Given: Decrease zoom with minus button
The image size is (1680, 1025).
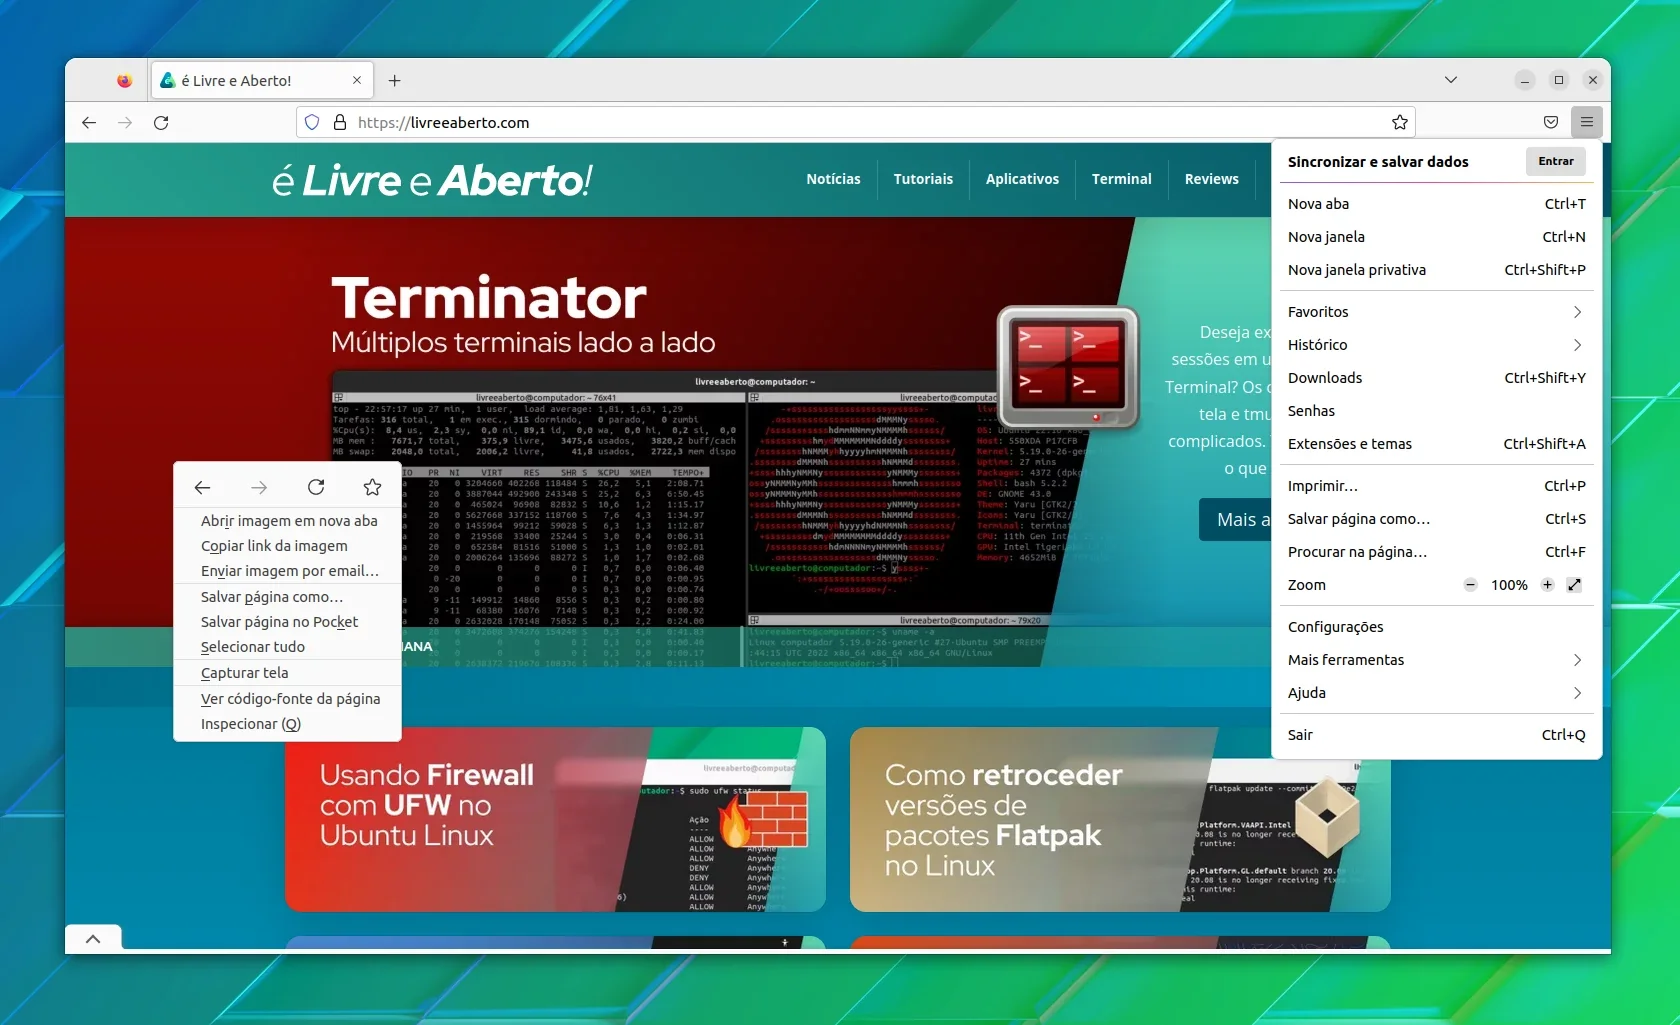Looking at the screenshot, I should pos(1470,585).
